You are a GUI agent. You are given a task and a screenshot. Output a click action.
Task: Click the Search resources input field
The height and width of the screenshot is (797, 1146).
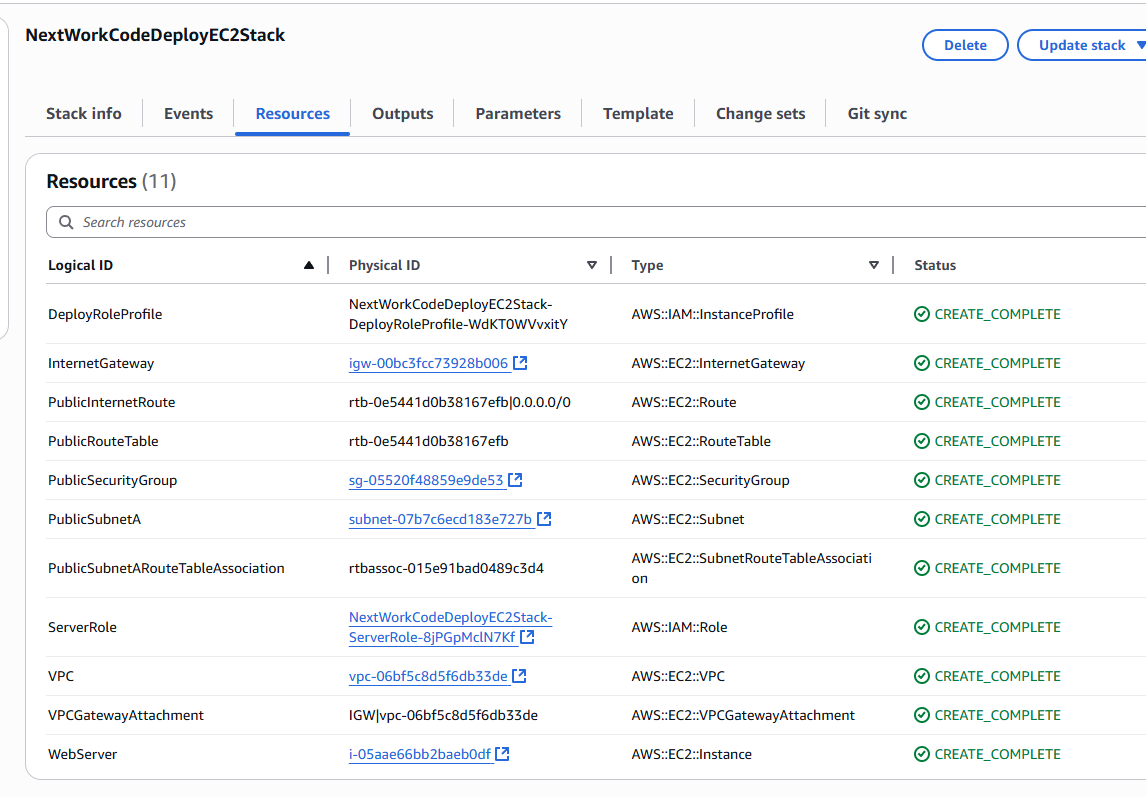tap(300, 222)
